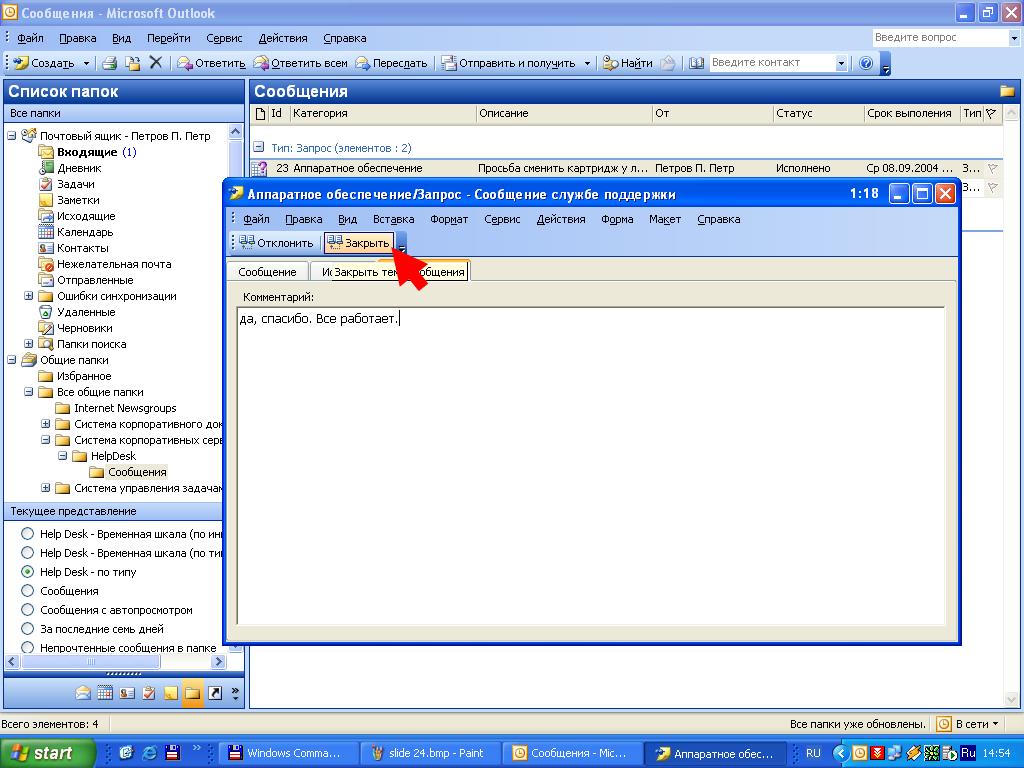Click the request icon on row 23
This screenshot has height=768, width=1024.
point(259,168)
